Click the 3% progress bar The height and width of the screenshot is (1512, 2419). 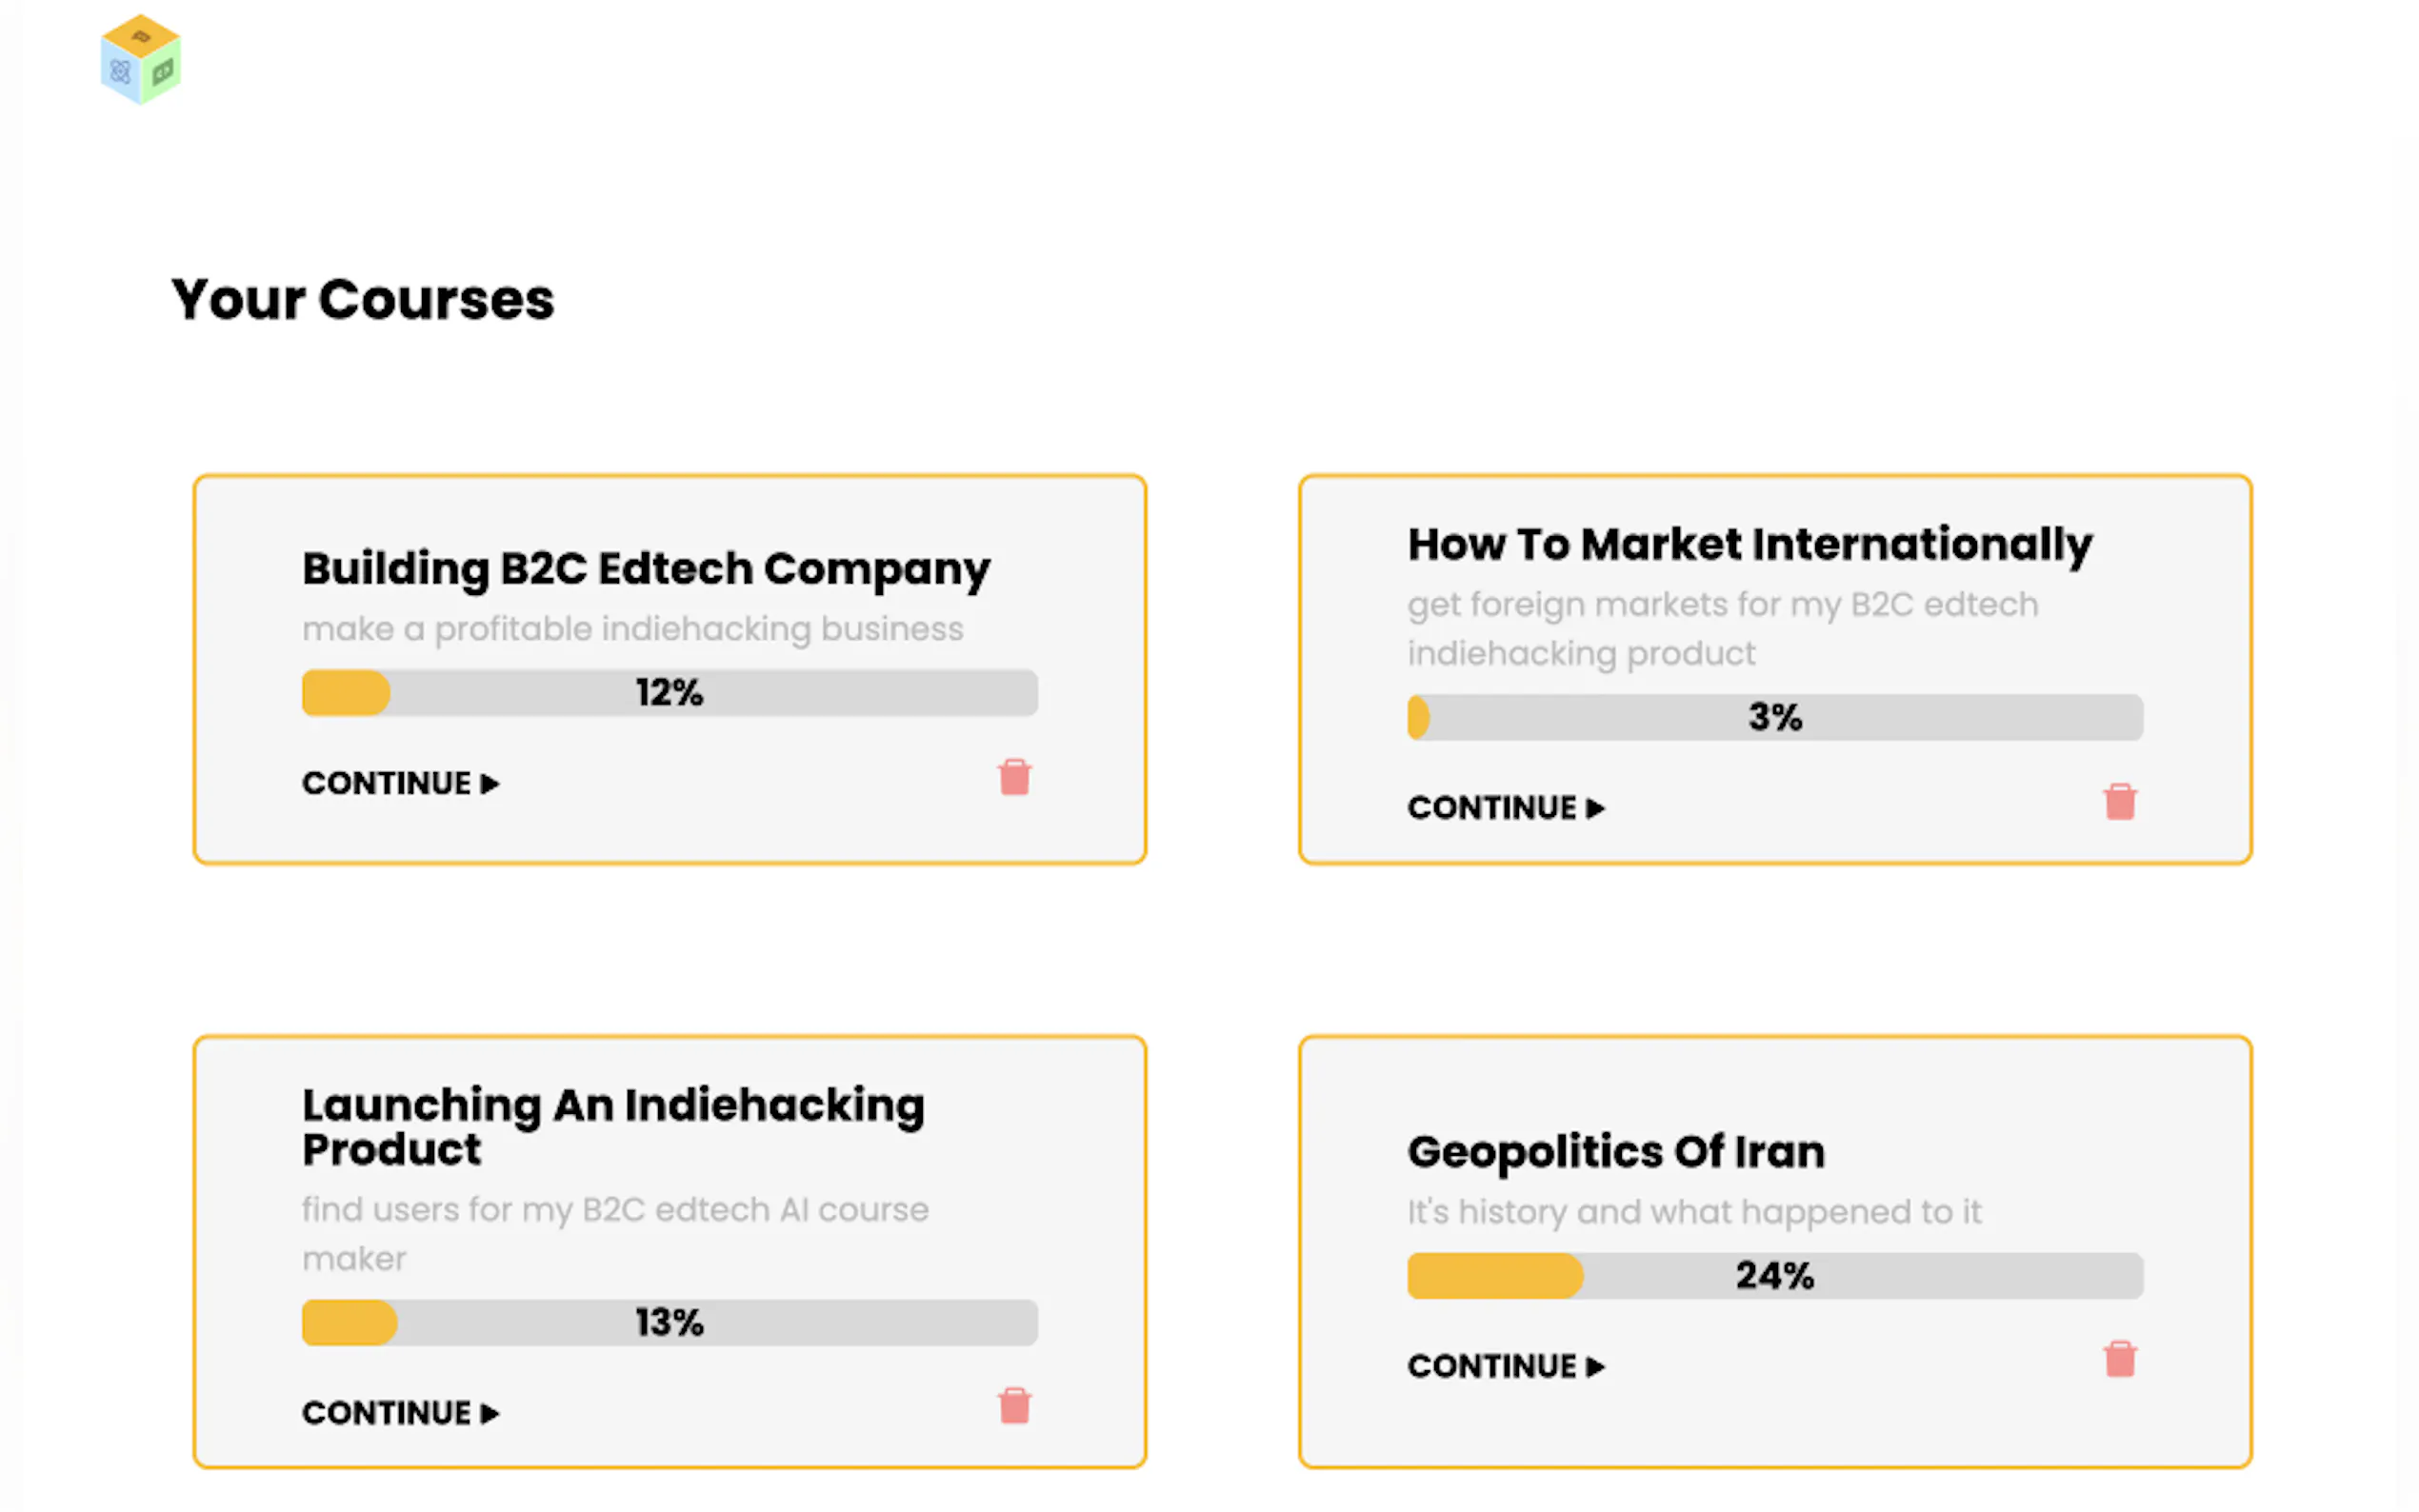pos(1774,718)
